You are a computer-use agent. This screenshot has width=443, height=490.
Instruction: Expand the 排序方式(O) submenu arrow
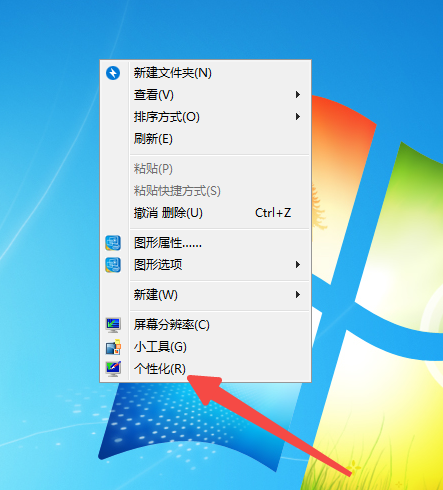(x=298, y=117)
